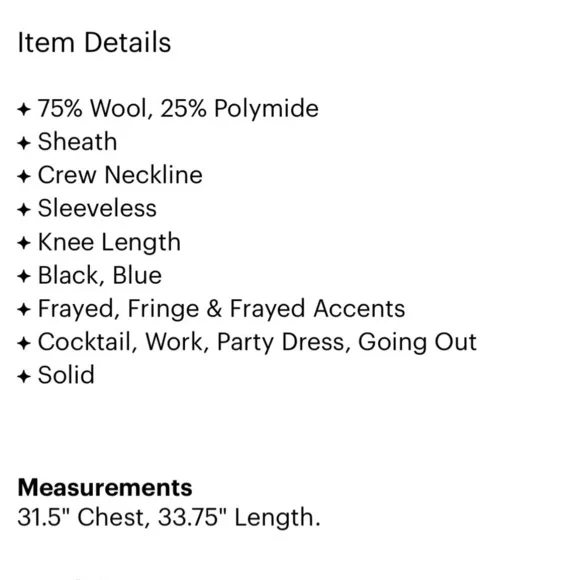The image size is (580, 580).
Task: Click Cocktail, Work, Party Dress, Going Out
Action: coord(257,343)
